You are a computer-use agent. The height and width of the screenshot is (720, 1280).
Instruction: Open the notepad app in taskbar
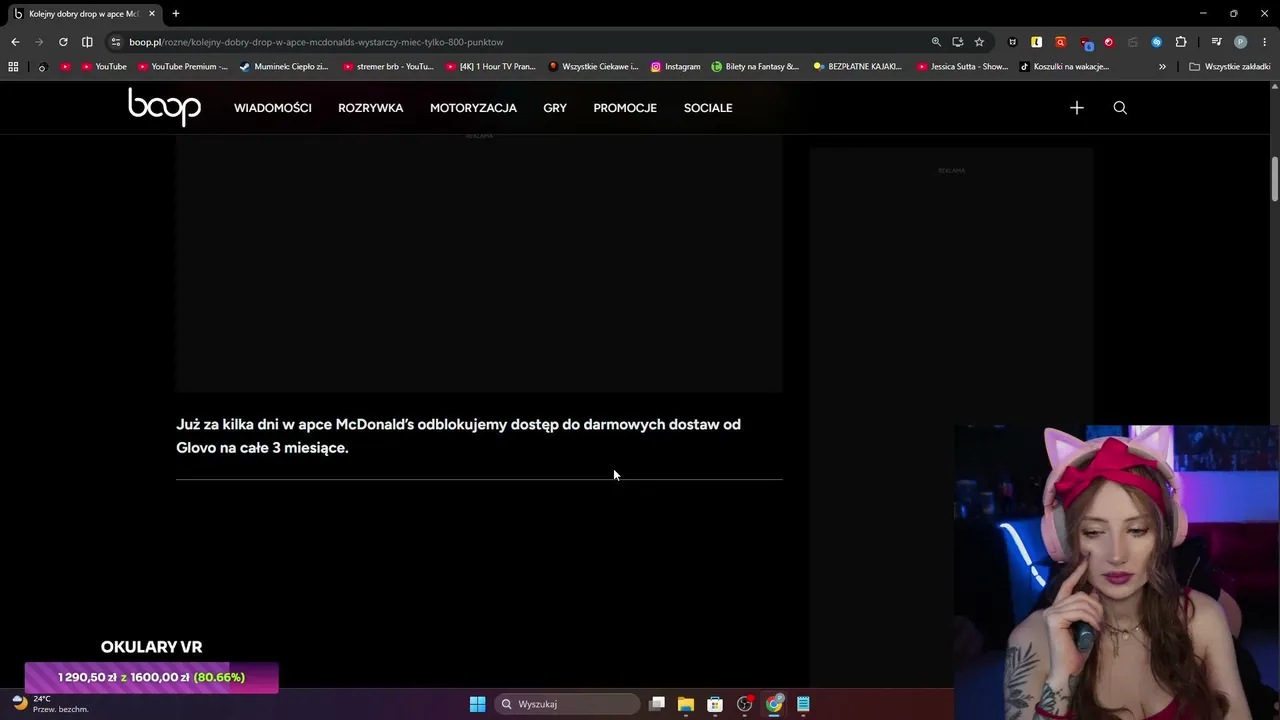click(x=803, y=704)
